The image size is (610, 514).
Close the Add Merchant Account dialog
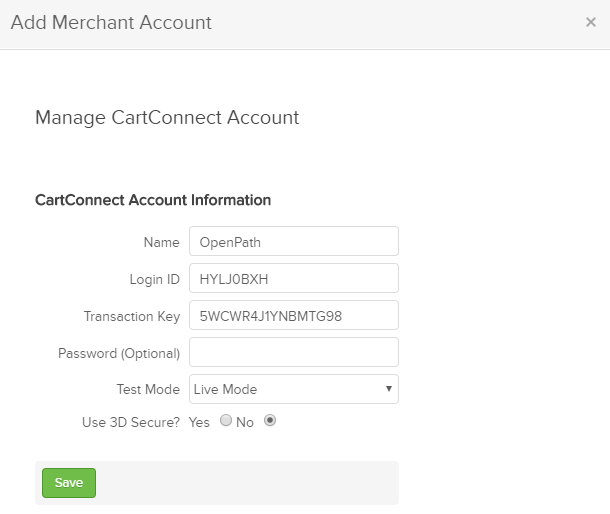point(591,22)
